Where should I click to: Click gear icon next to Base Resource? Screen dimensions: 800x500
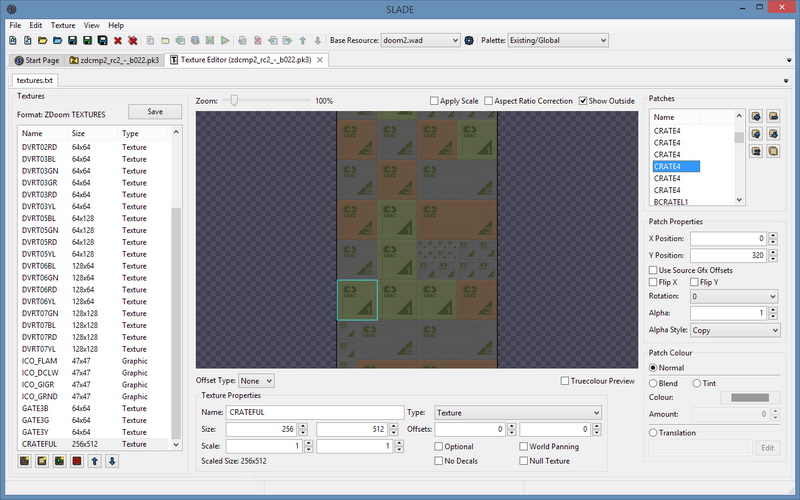[470, 41]
